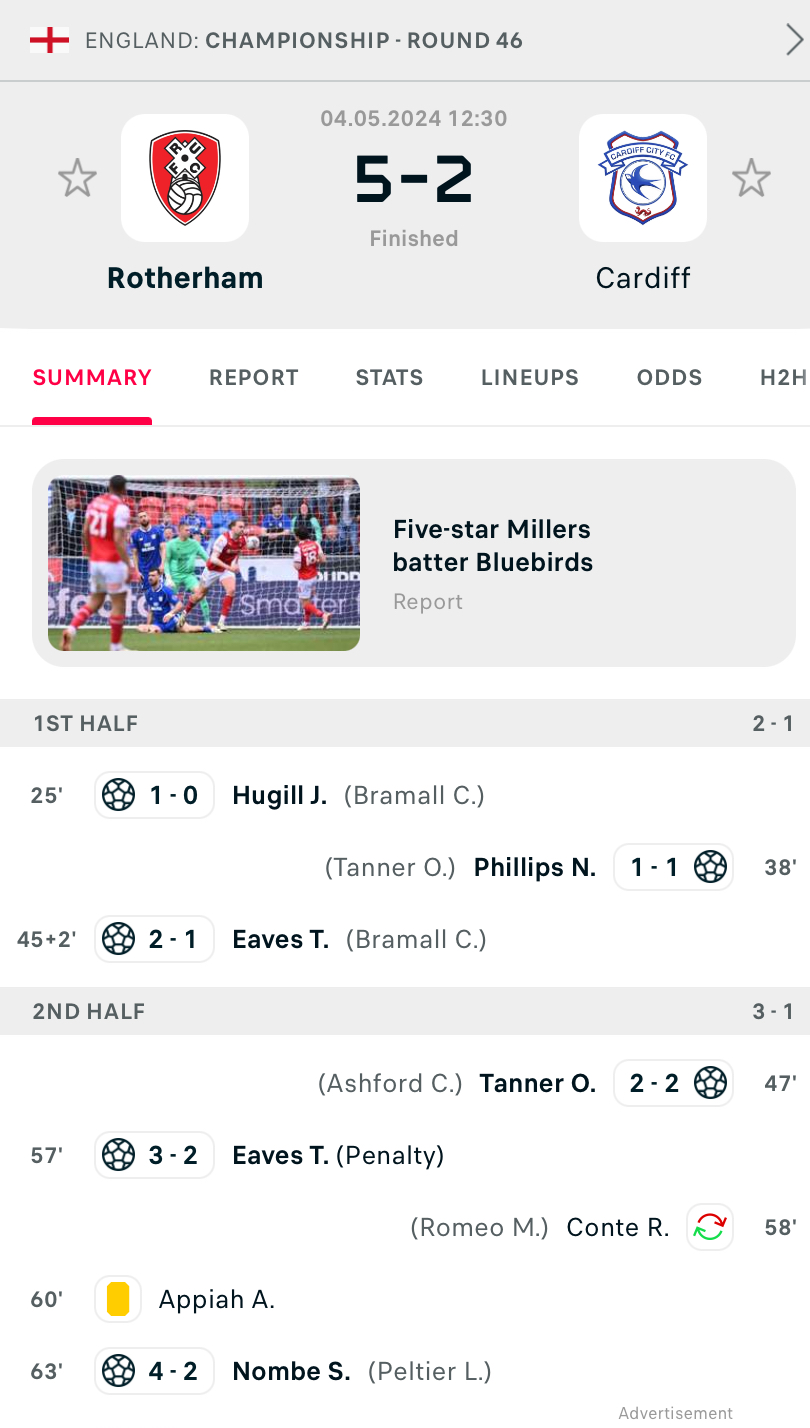The width and height of the screenshot is (810, 1428).
Task: Go to the LINEUPS tab
Action: tap(530, 377)
